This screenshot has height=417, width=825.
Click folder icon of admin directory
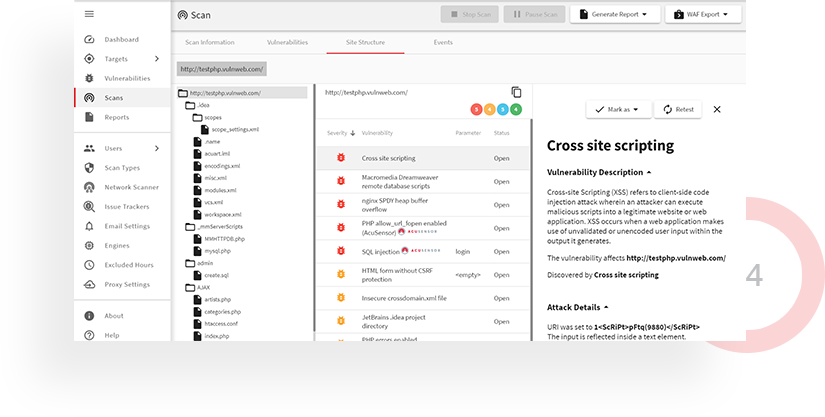point(190,263)
